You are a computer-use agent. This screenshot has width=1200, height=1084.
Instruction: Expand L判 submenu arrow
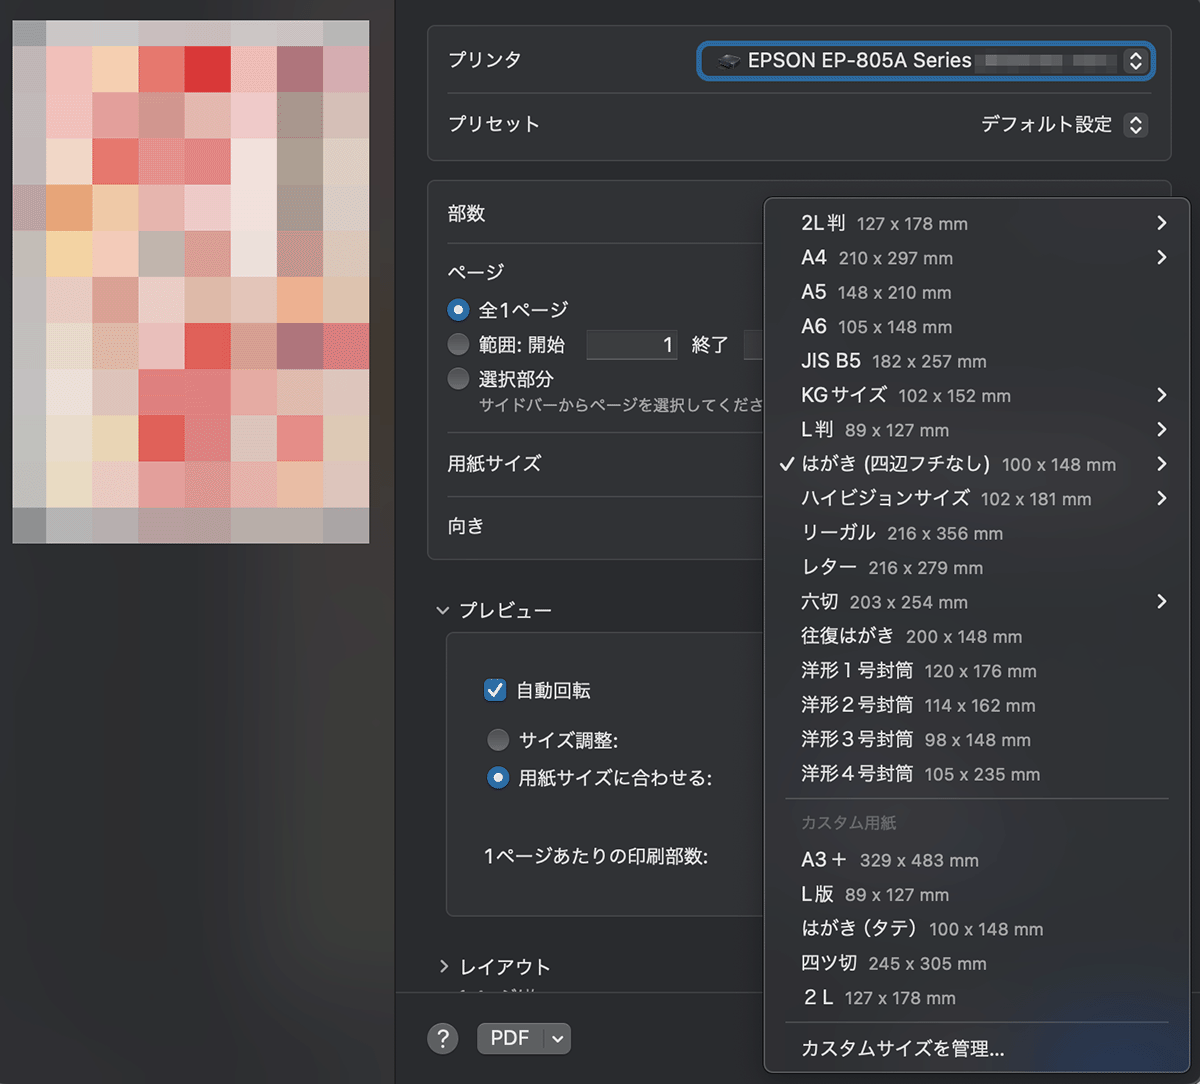pos(1161,429)
